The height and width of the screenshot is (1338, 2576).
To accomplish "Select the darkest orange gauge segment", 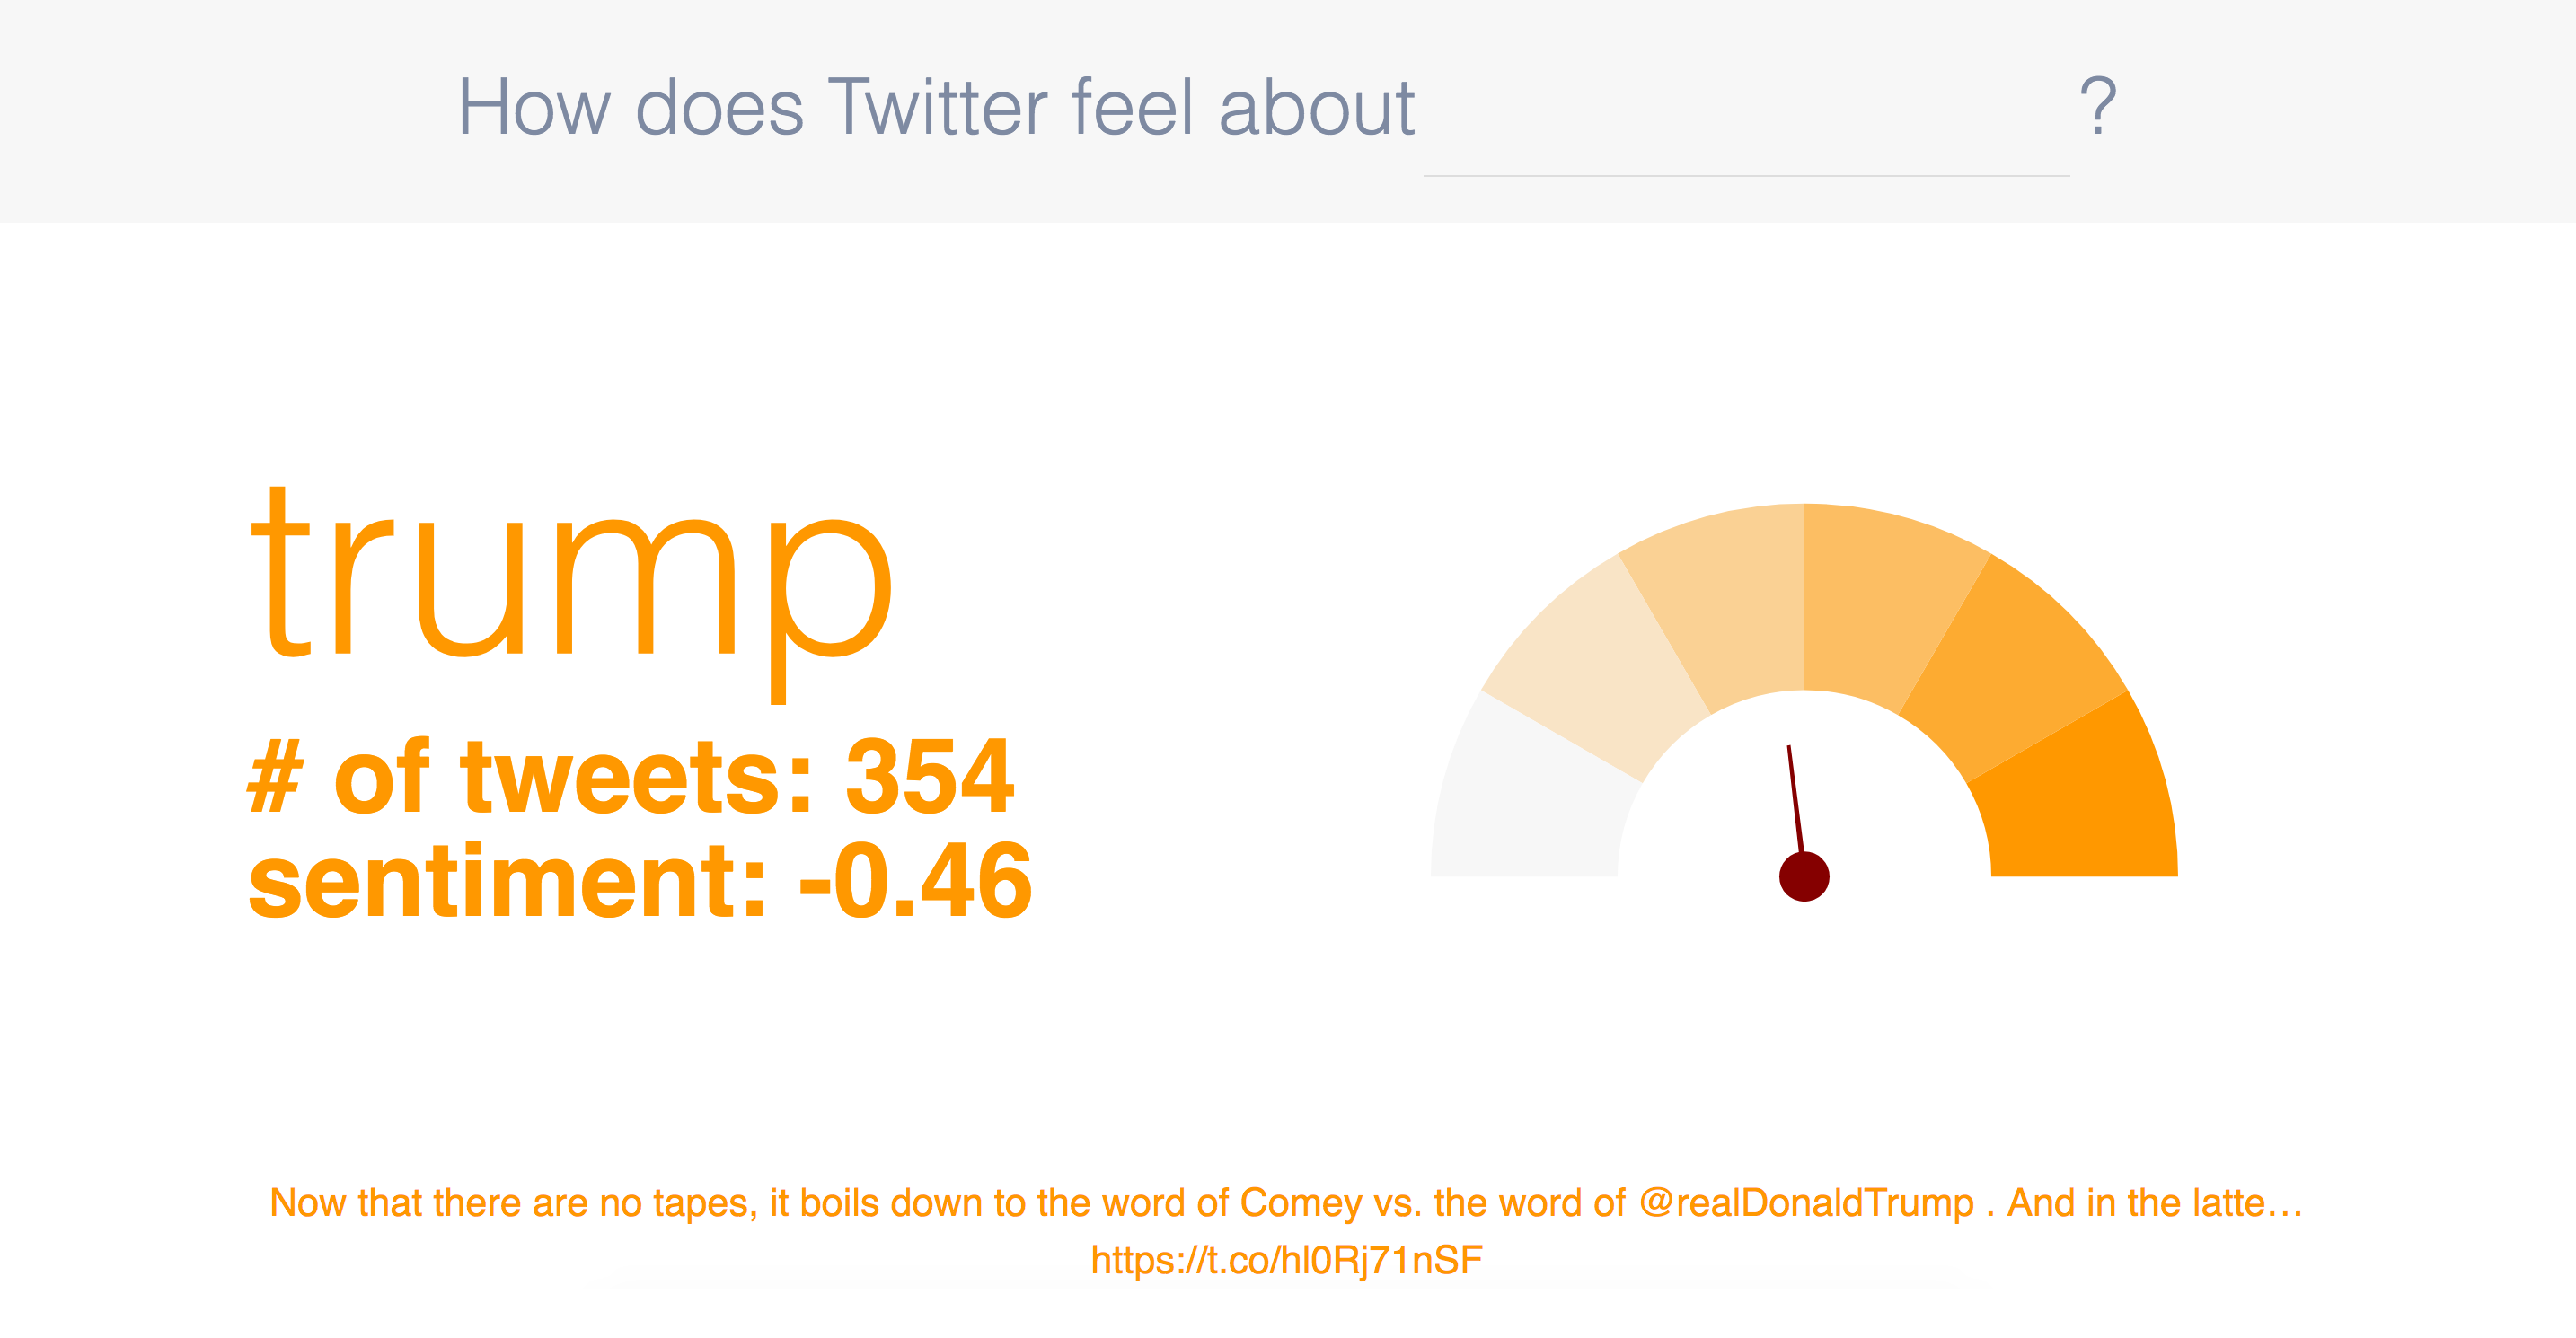I will 2080,800.
